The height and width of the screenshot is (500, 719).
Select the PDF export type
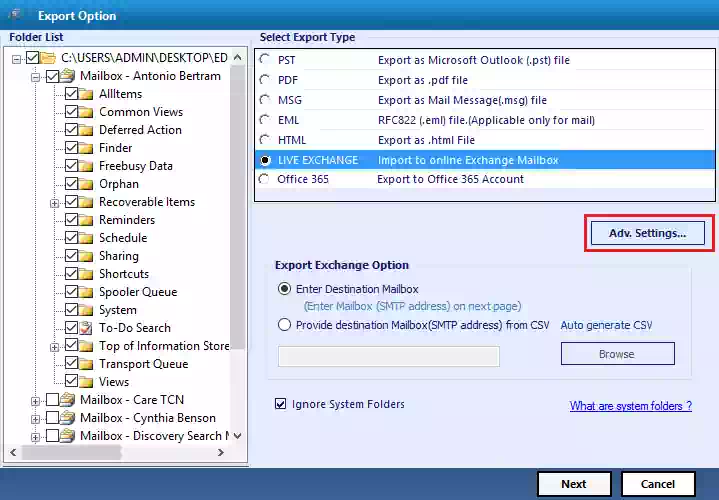265,80
